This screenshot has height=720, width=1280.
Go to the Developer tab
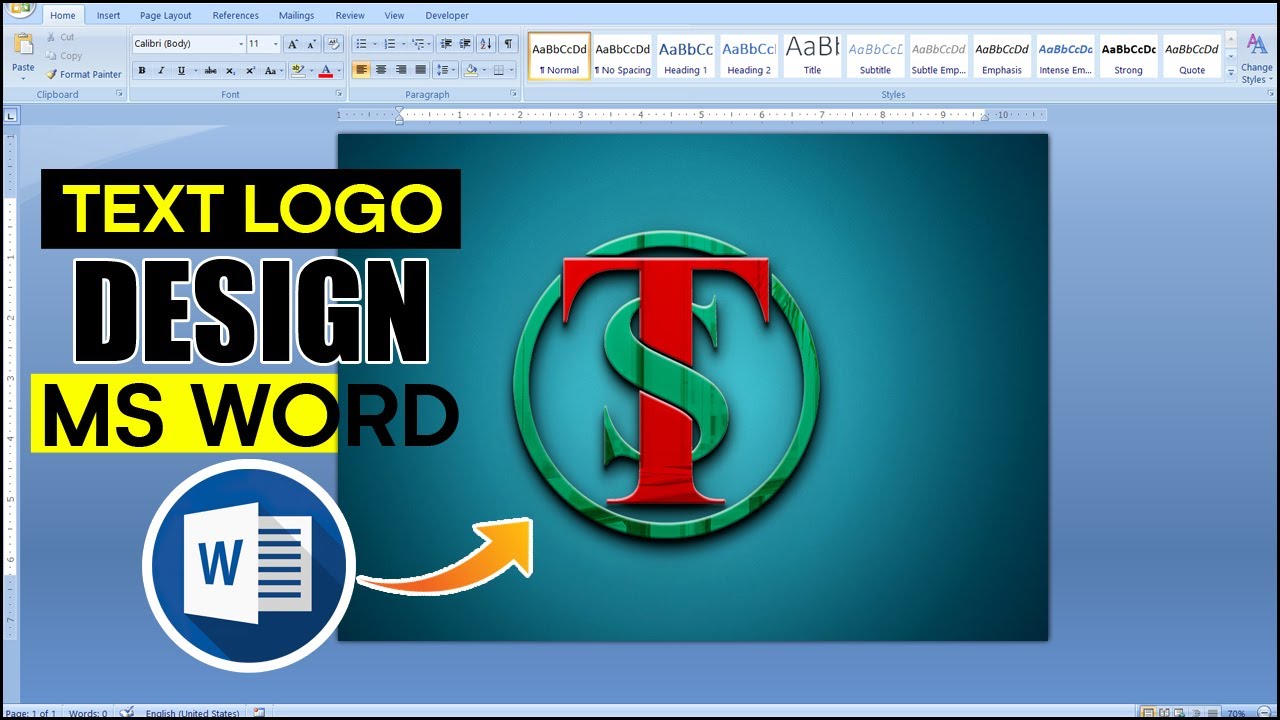pos(447,15)
